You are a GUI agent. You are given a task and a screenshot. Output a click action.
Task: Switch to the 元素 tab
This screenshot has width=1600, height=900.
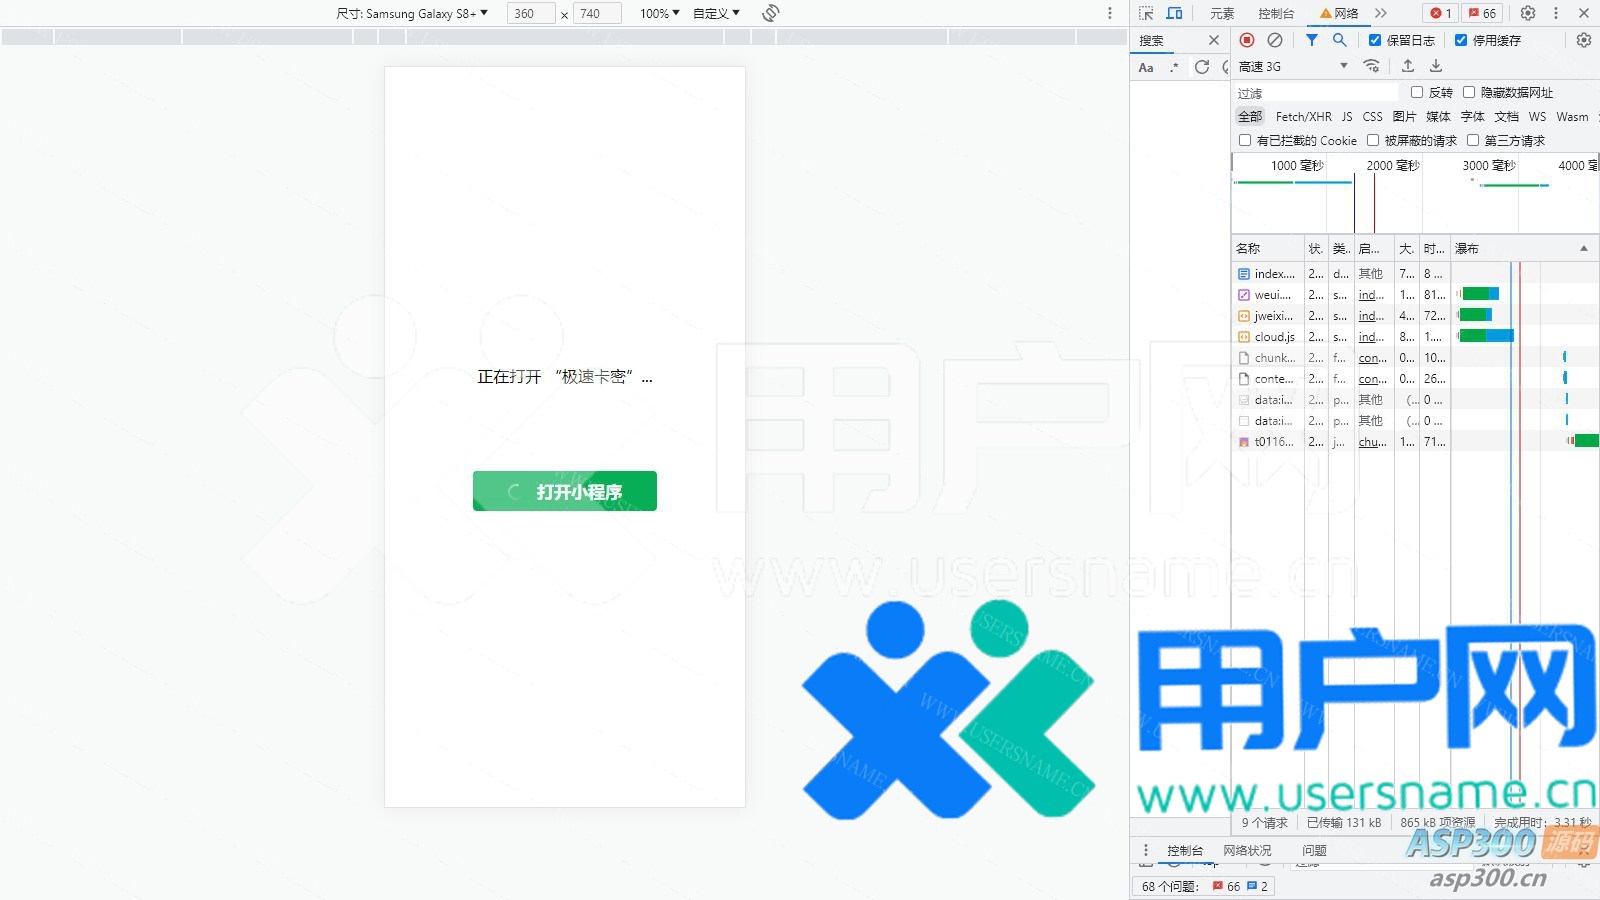click(1222, 13)
